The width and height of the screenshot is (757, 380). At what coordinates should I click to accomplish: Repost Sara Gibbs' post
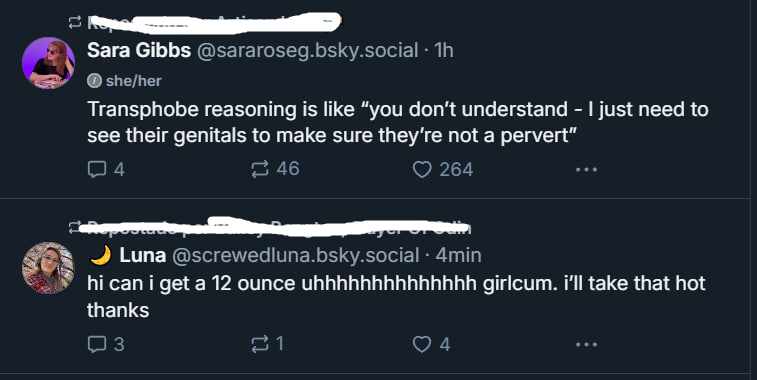(x=275, y=169)
